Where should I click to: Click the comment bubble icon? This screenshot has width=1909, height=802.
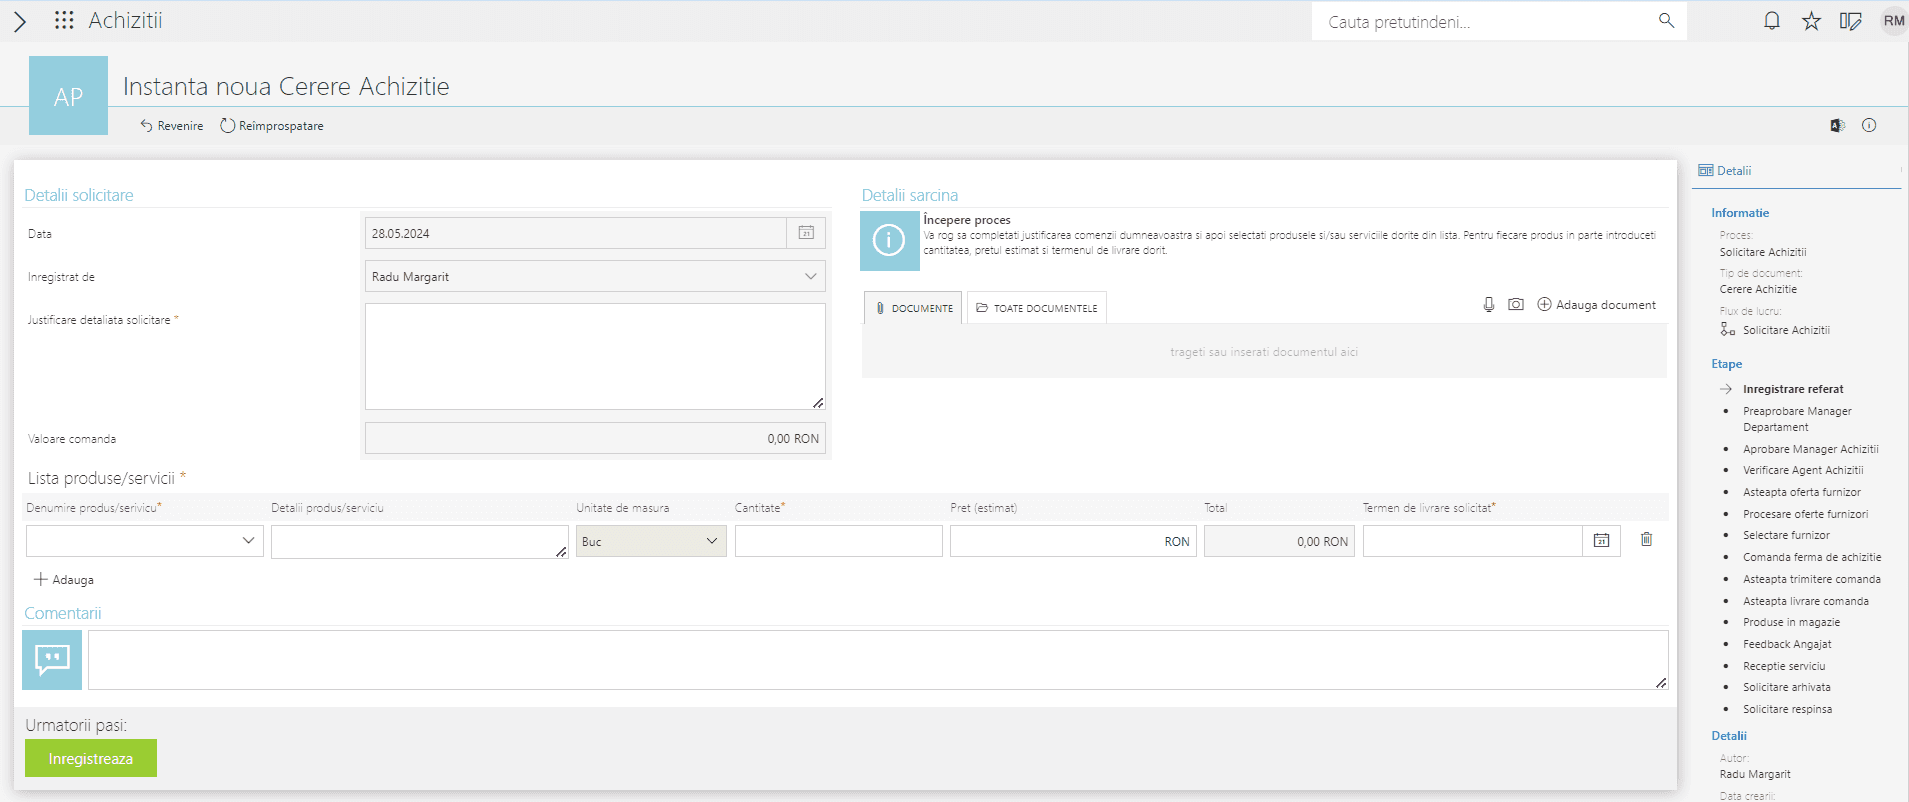tap(52, 660)
